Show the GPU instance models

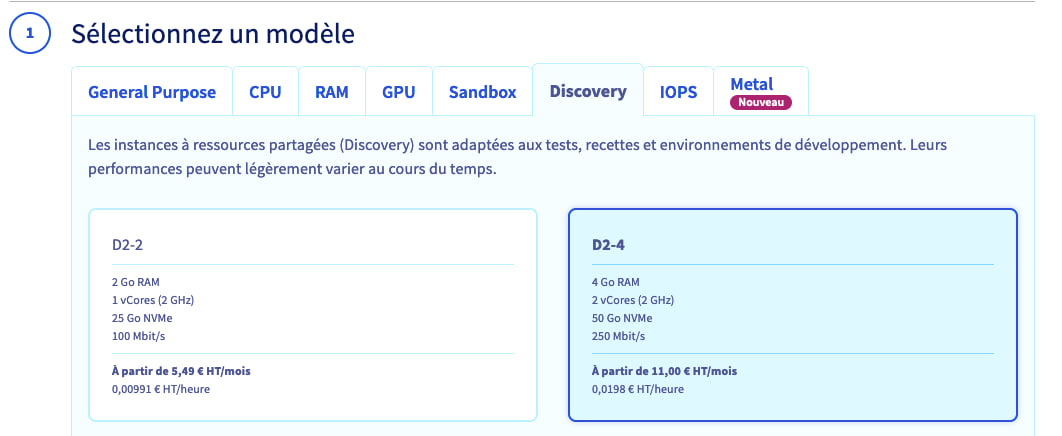[x=398, y=92]
